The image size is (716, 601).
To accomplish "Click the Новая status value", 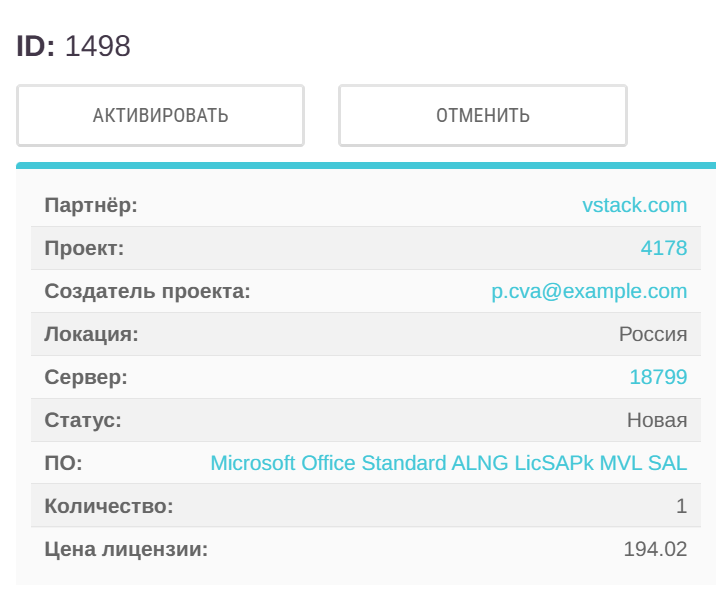I will pos(657,420).
